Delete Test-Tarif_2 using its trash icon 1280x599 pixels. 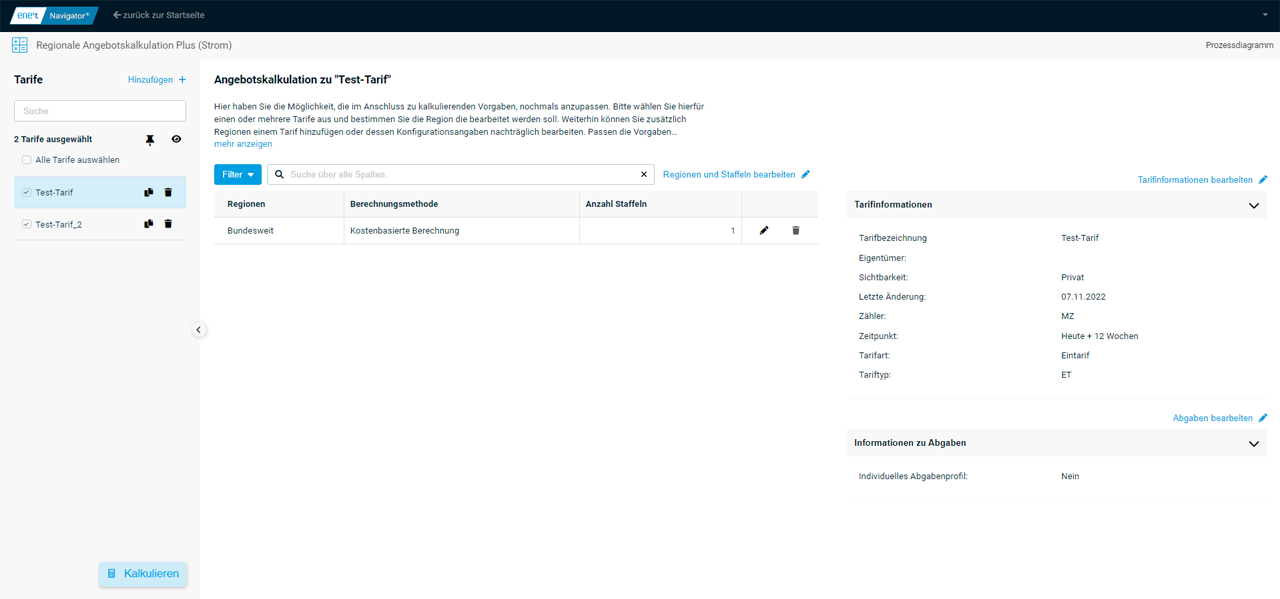point(168,225)
